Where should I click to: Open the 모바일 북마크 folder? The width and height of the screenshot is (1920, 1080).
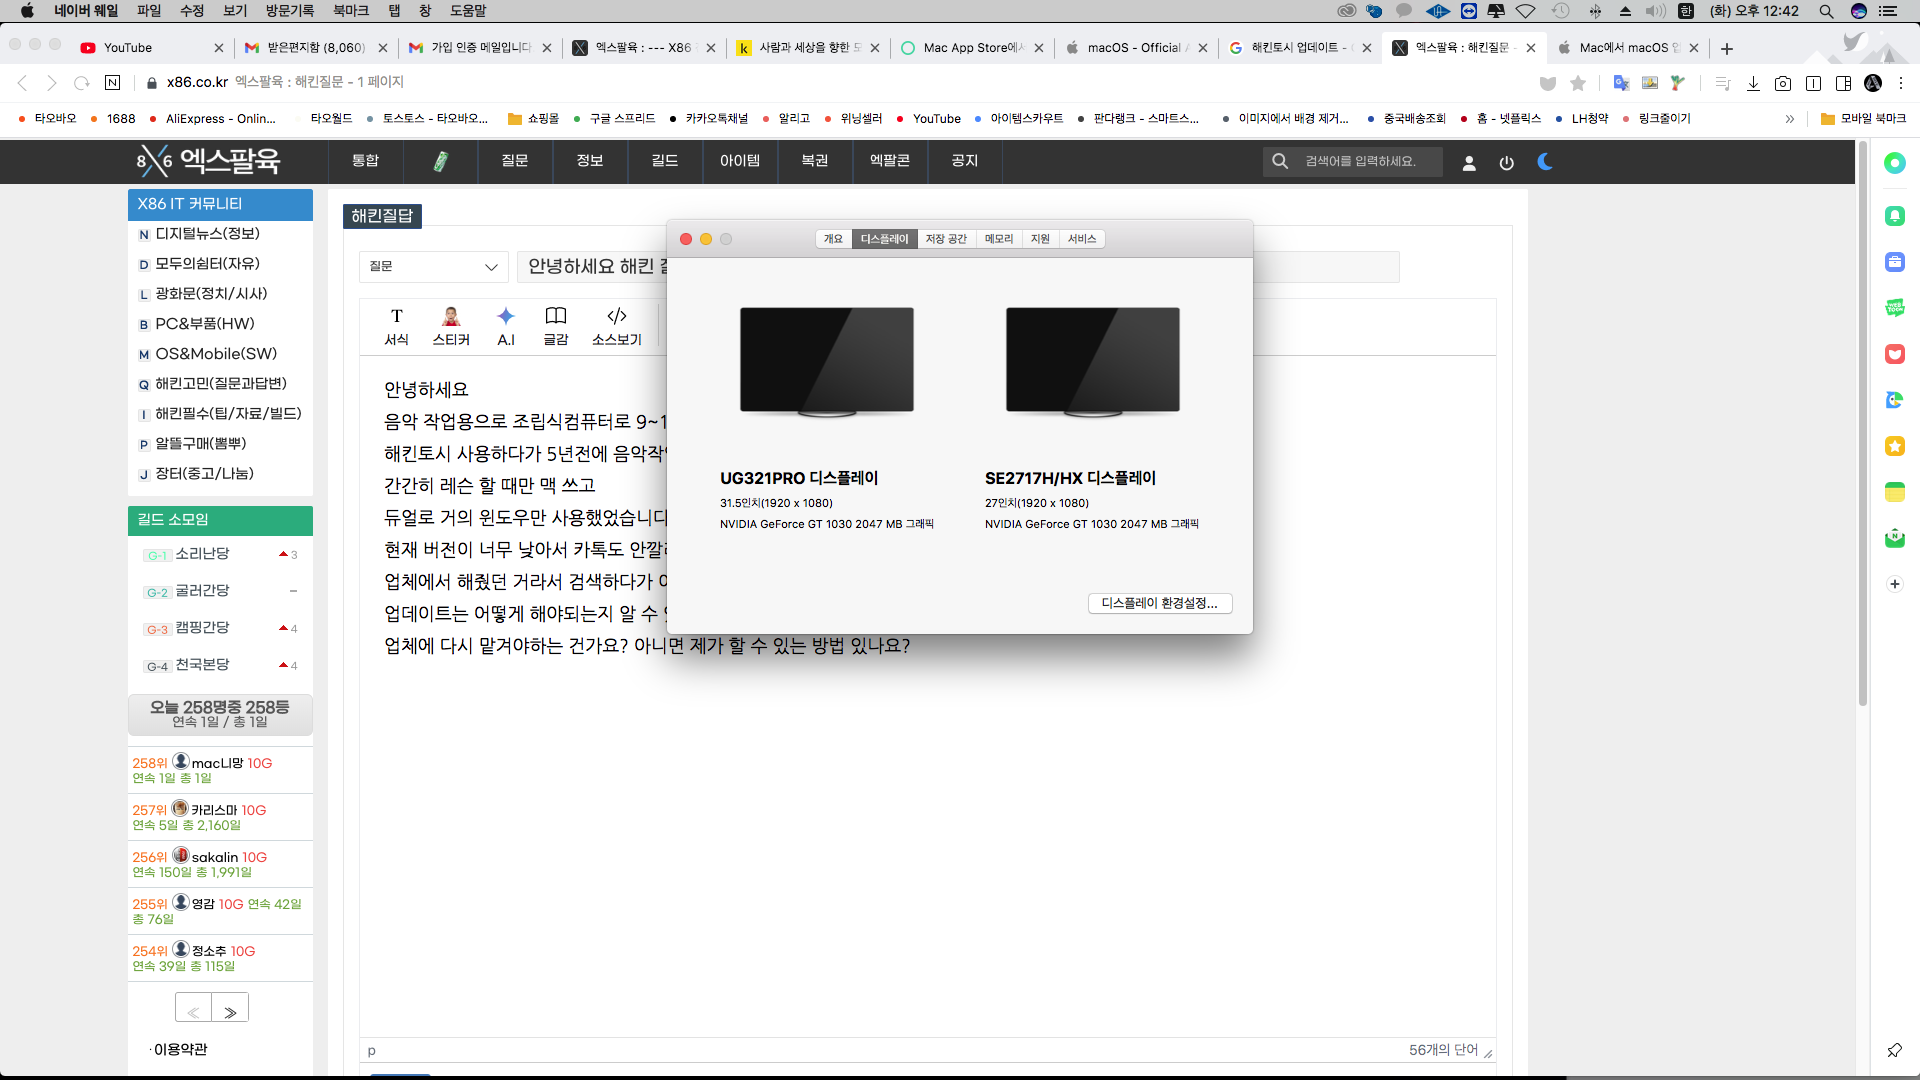1863,119
